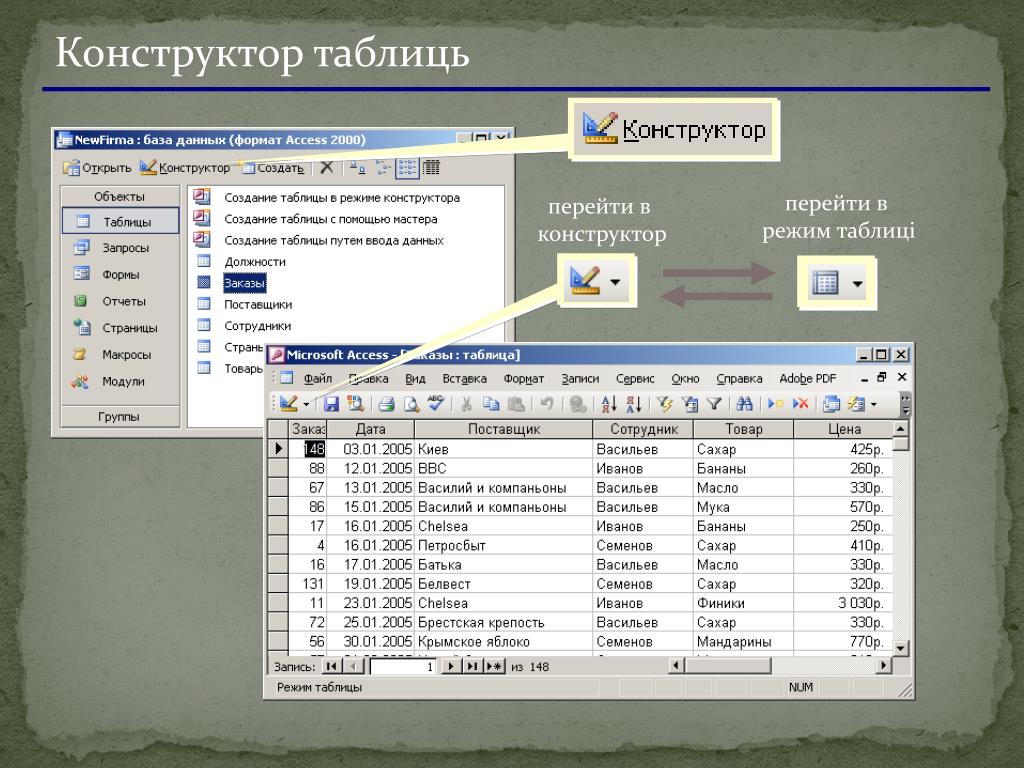Switch NewFirma window to large icons view
This screenshot has height=768, width=1024.
click(x=357, y=168)
